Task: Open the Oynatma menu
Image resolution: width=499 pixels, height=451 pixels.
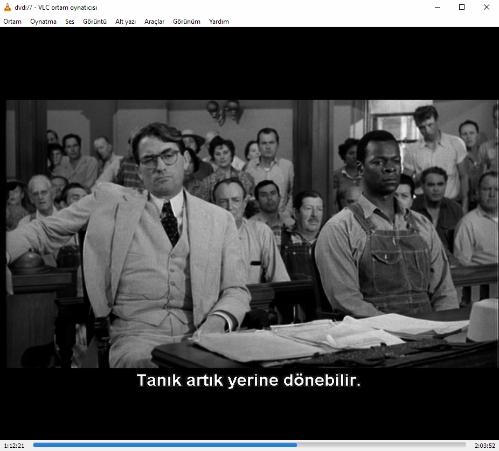Action: [x=43, y=22]
